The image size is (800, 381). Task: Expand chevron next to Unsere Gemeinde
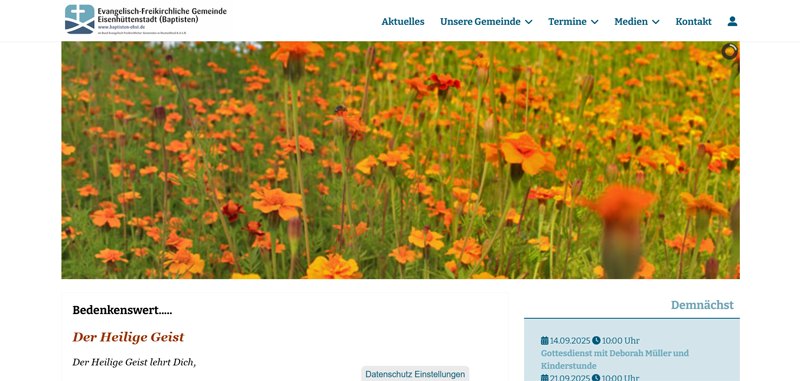pos(529,22)
